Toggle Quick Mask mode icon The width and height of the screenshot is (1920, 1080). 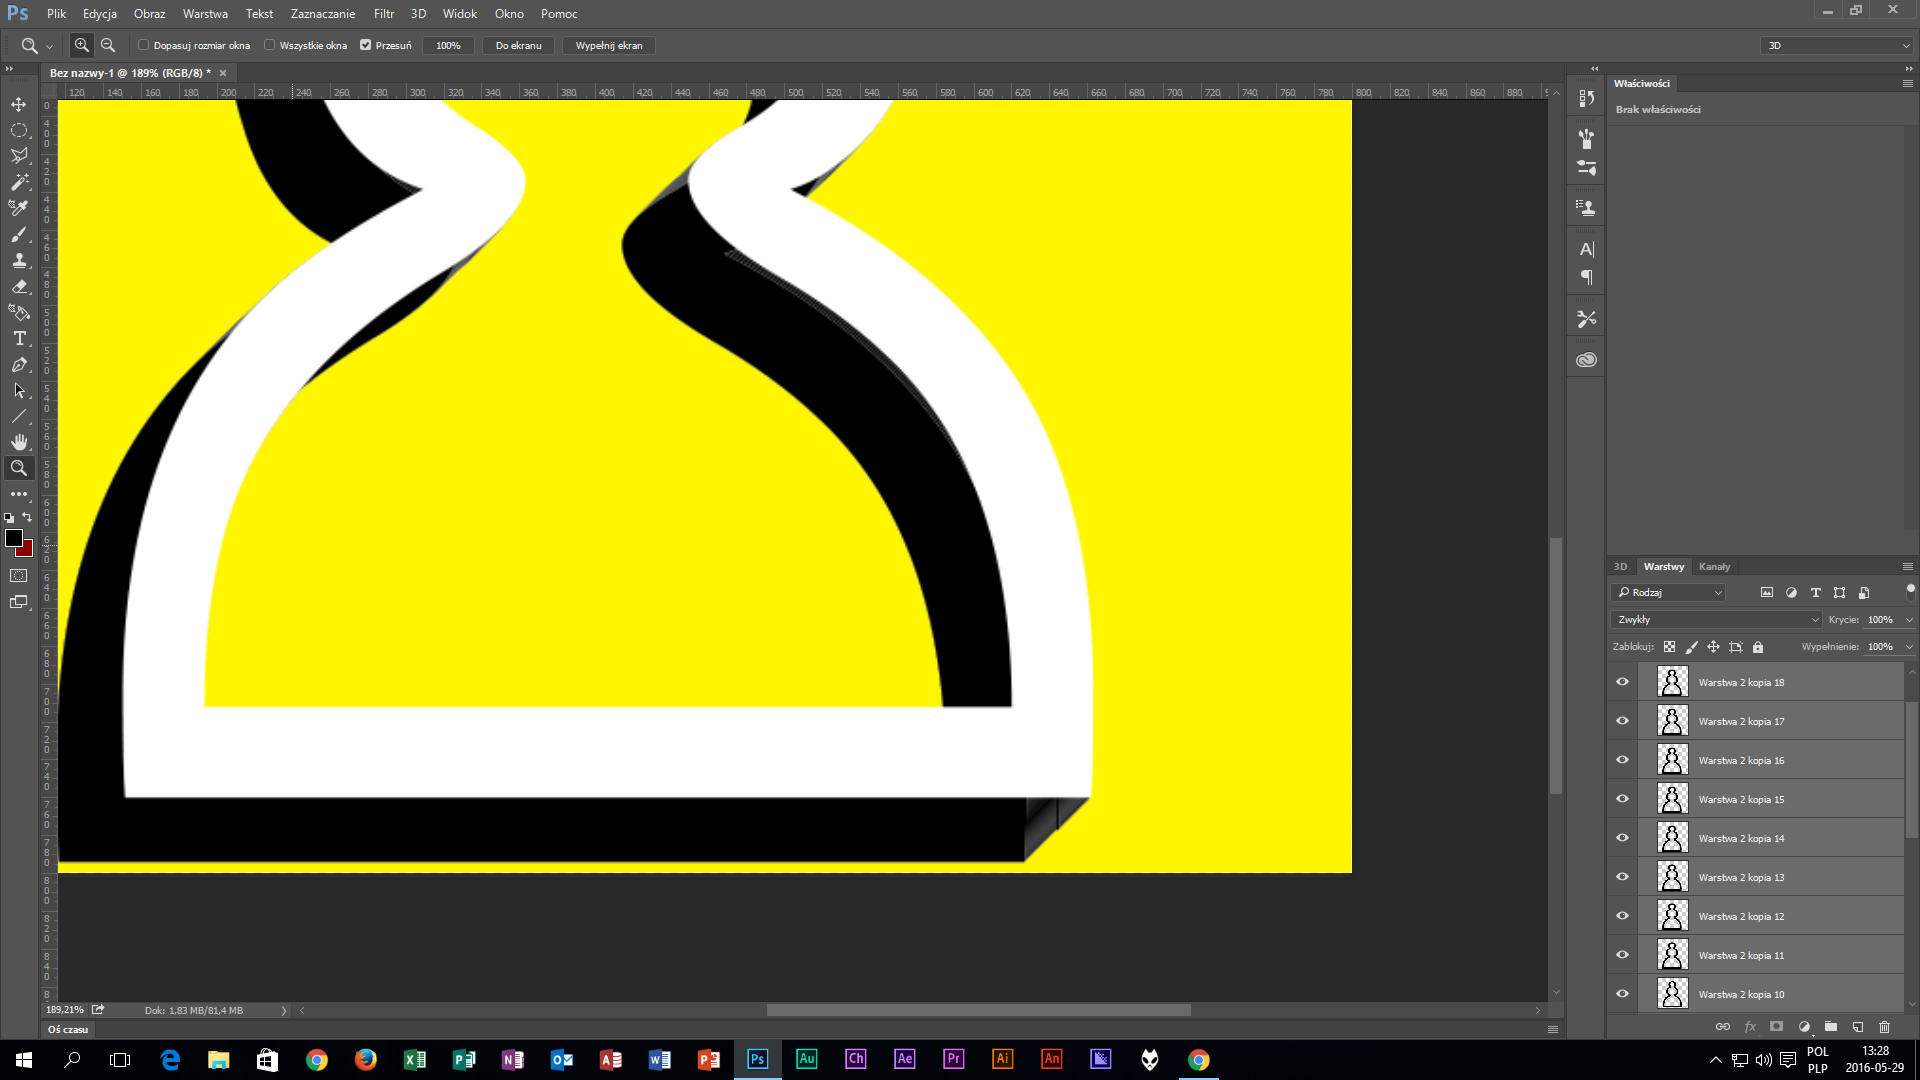(x=19, y=576)
